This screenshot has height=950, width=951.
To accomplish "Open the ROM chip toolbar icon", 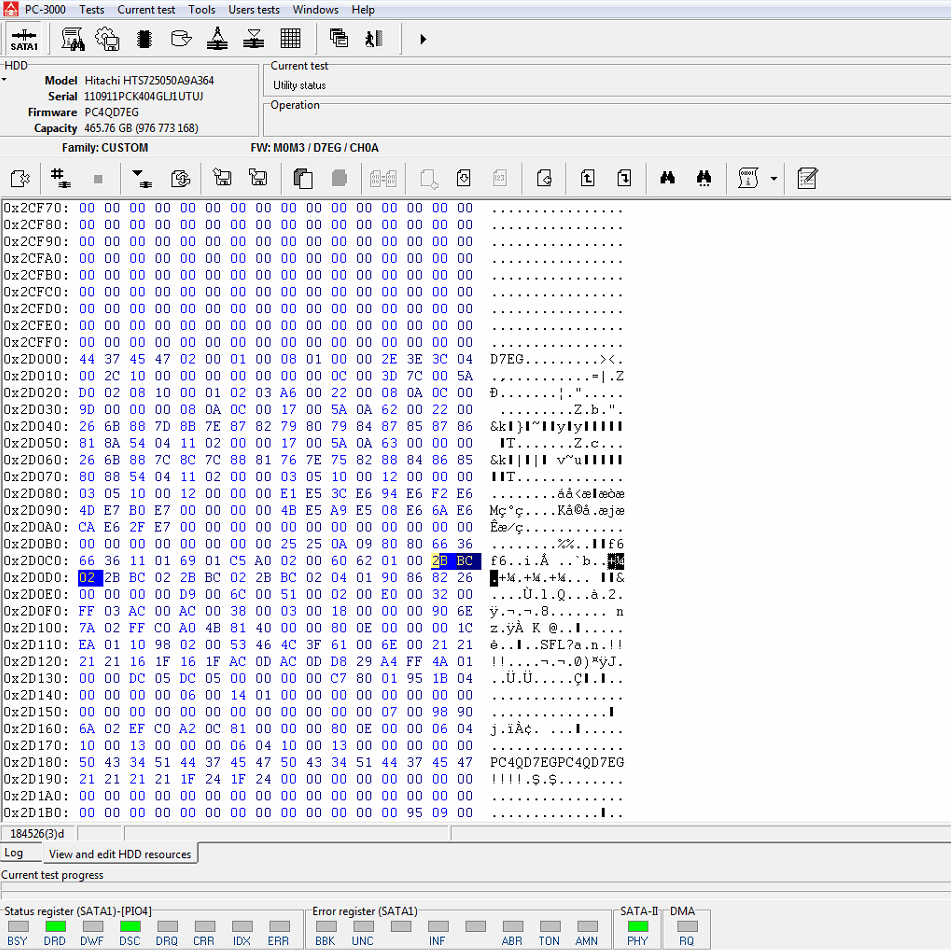I will [x=144, y=39].
